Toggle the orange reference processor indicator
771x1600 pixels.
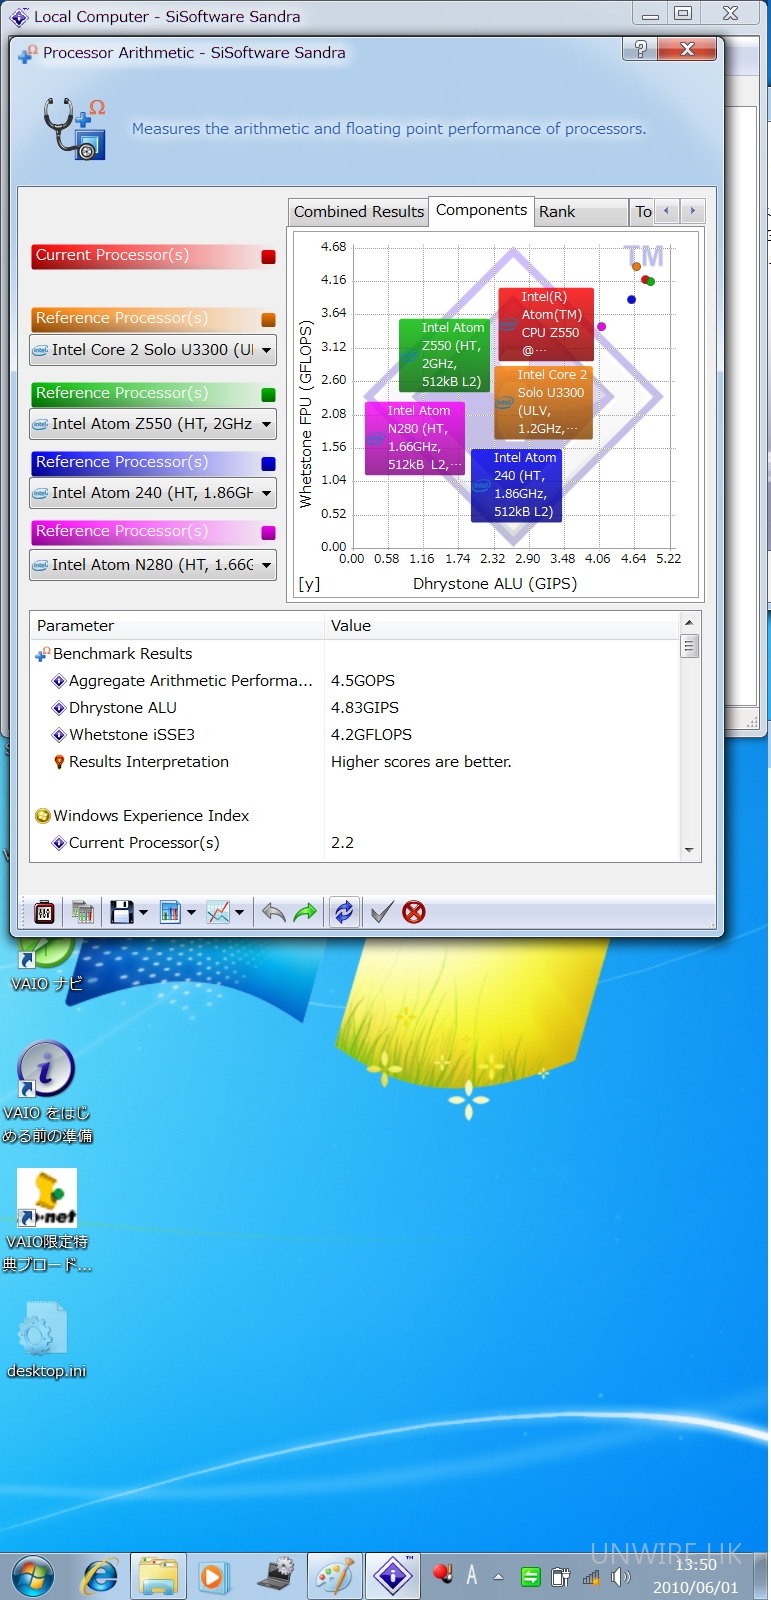268,320
